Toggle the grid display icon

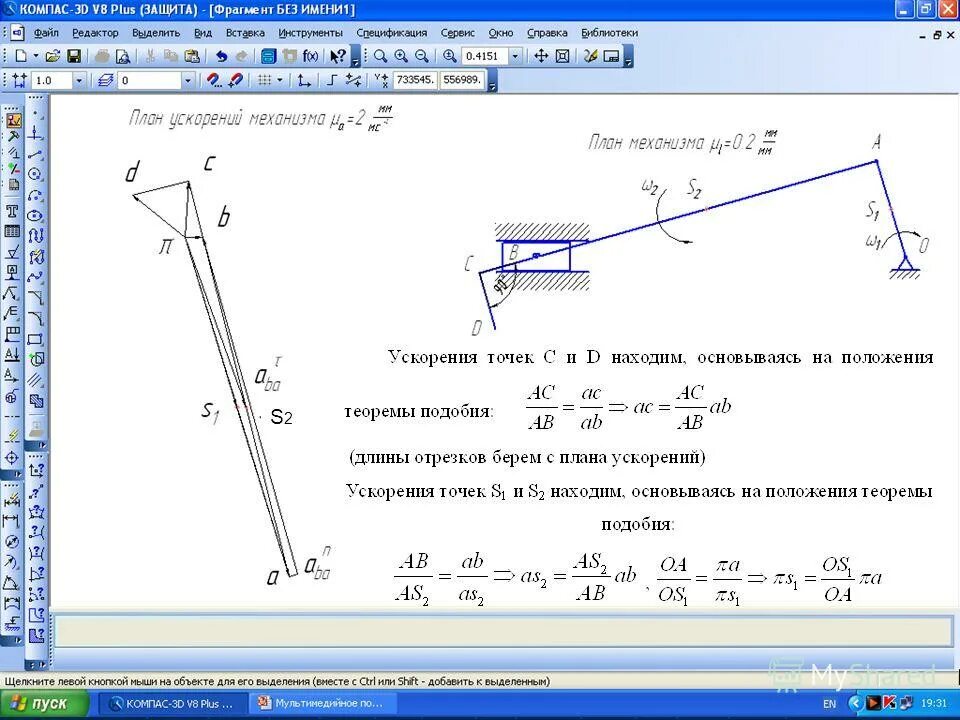264,80
